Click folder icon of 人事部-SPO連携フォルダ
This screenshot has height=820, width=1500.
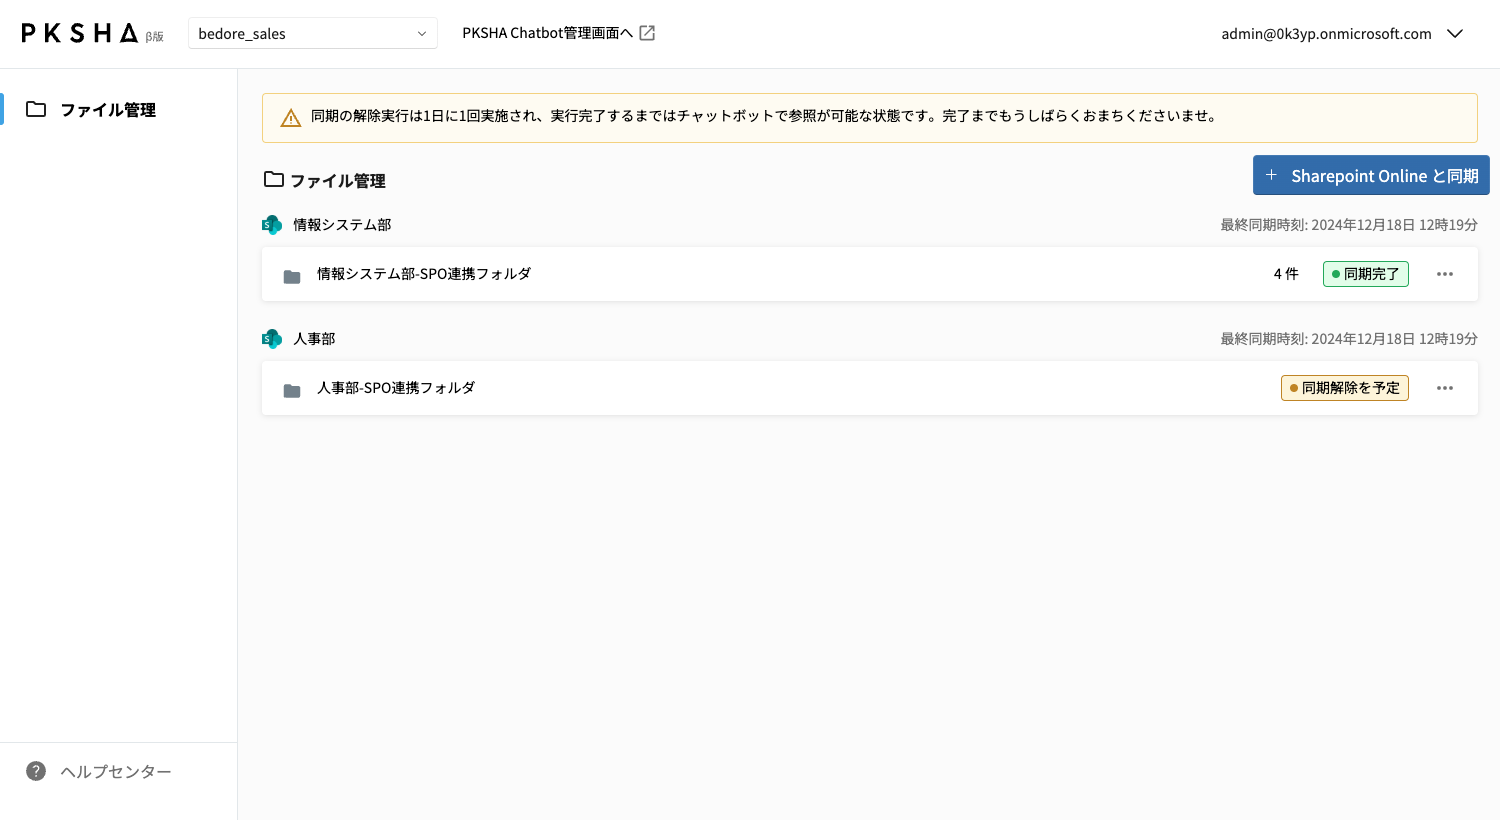pyautogui.click(x=292, y=390)
